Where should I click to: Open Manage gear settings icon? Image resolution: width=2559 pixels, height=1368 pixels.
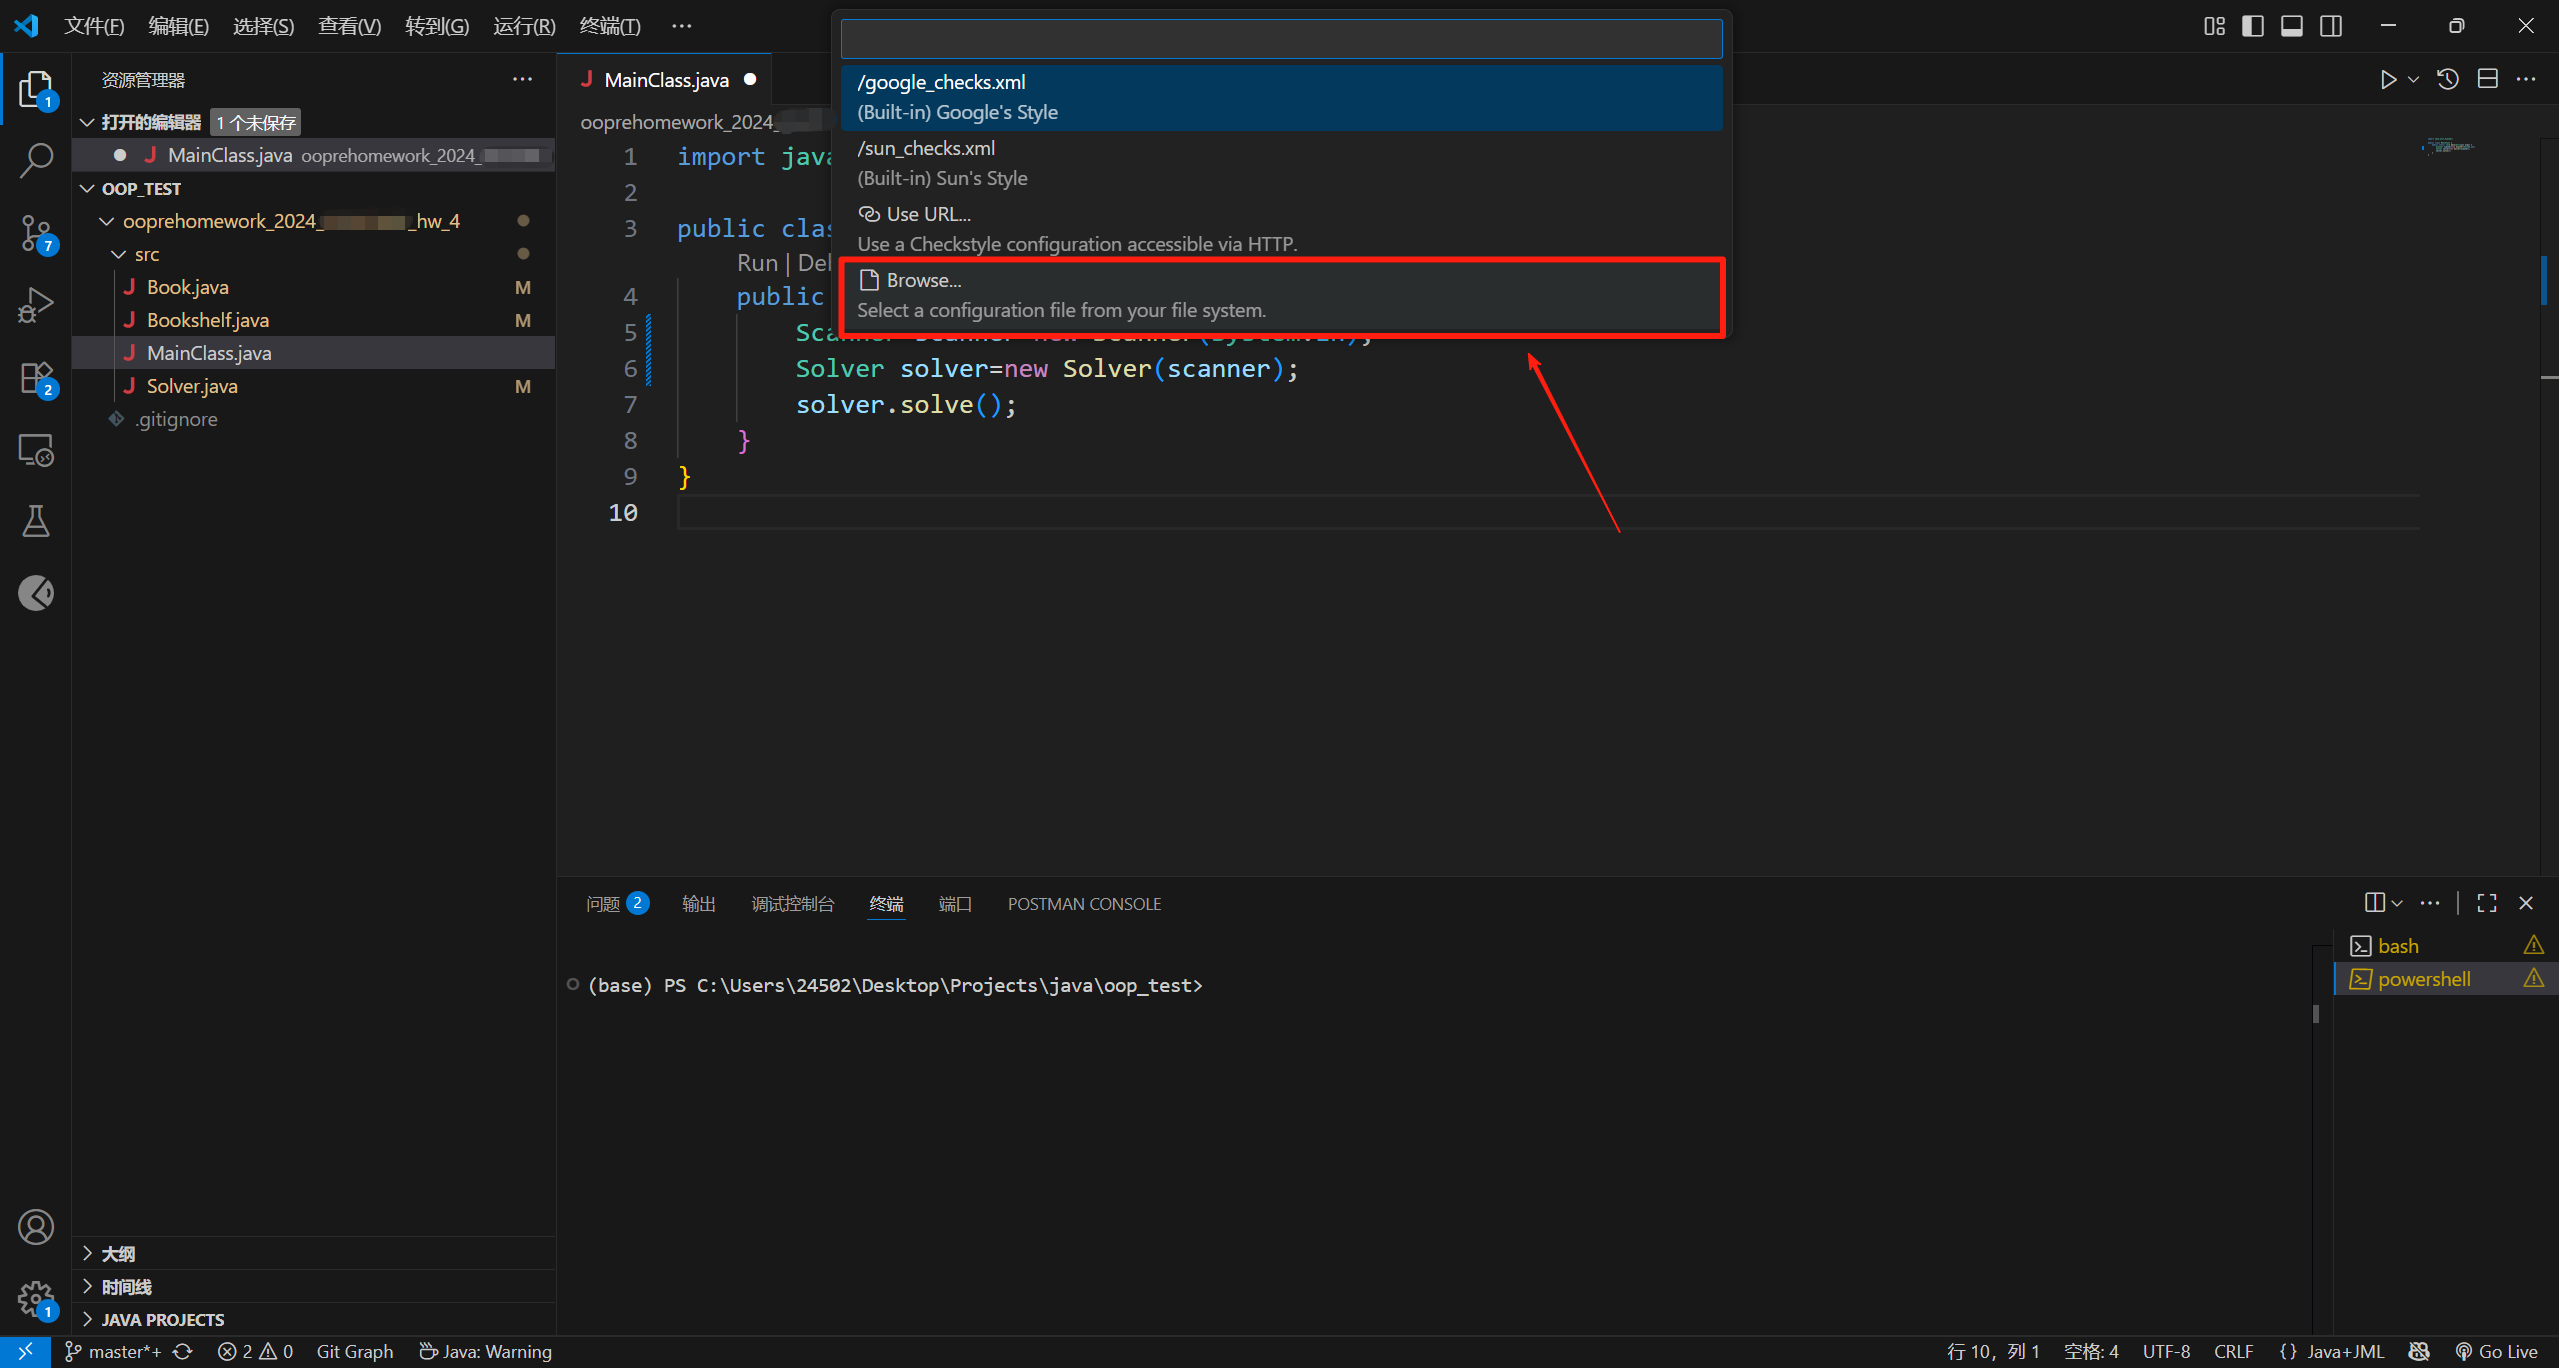coord(36,1299)
